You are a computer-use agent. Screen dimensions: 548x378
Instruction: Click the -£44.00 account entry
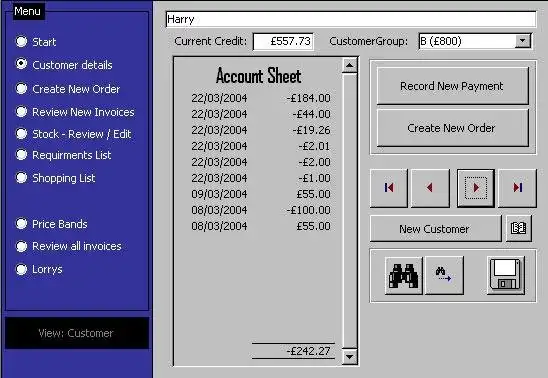(x=311, y=114)
